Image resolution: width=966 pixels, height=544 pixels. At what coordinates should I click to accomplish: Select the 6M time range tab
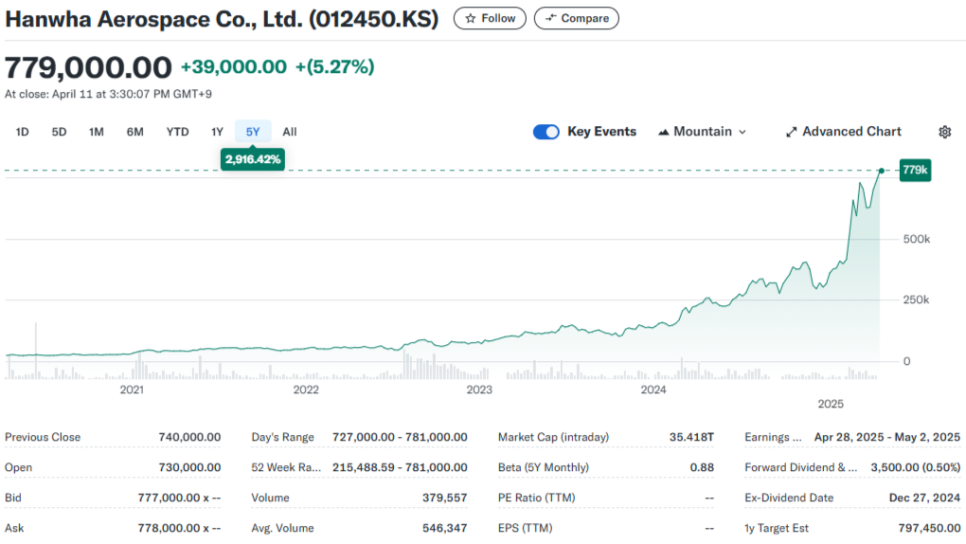[135, 132]
